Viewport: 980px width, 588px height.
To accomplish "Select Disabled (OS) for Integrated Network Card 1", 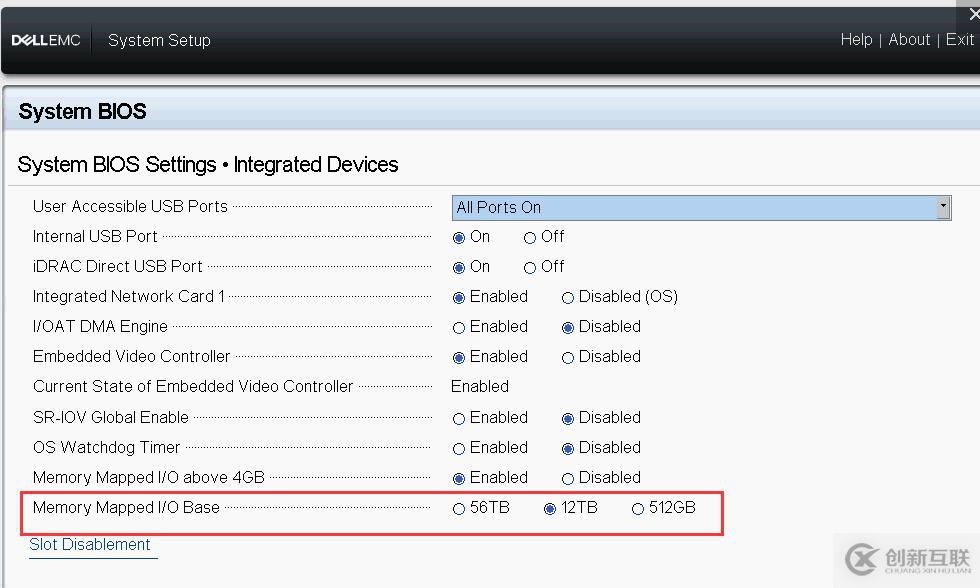I will pos(568,298).
